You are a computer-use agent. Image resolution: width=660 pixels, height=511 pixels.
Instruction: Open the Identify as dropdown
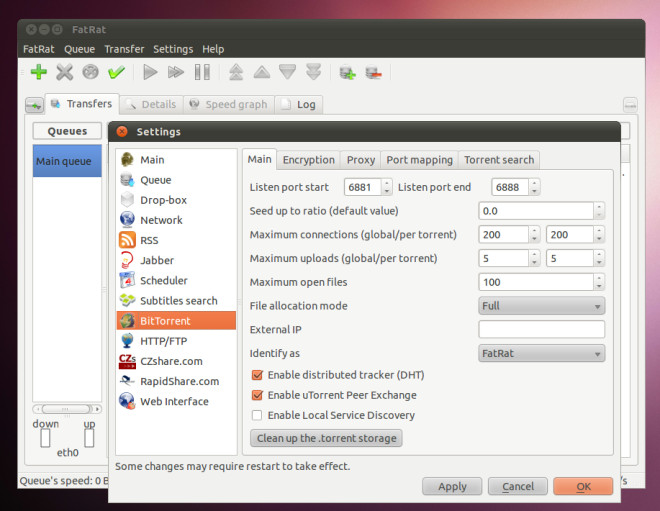[542, 354]
